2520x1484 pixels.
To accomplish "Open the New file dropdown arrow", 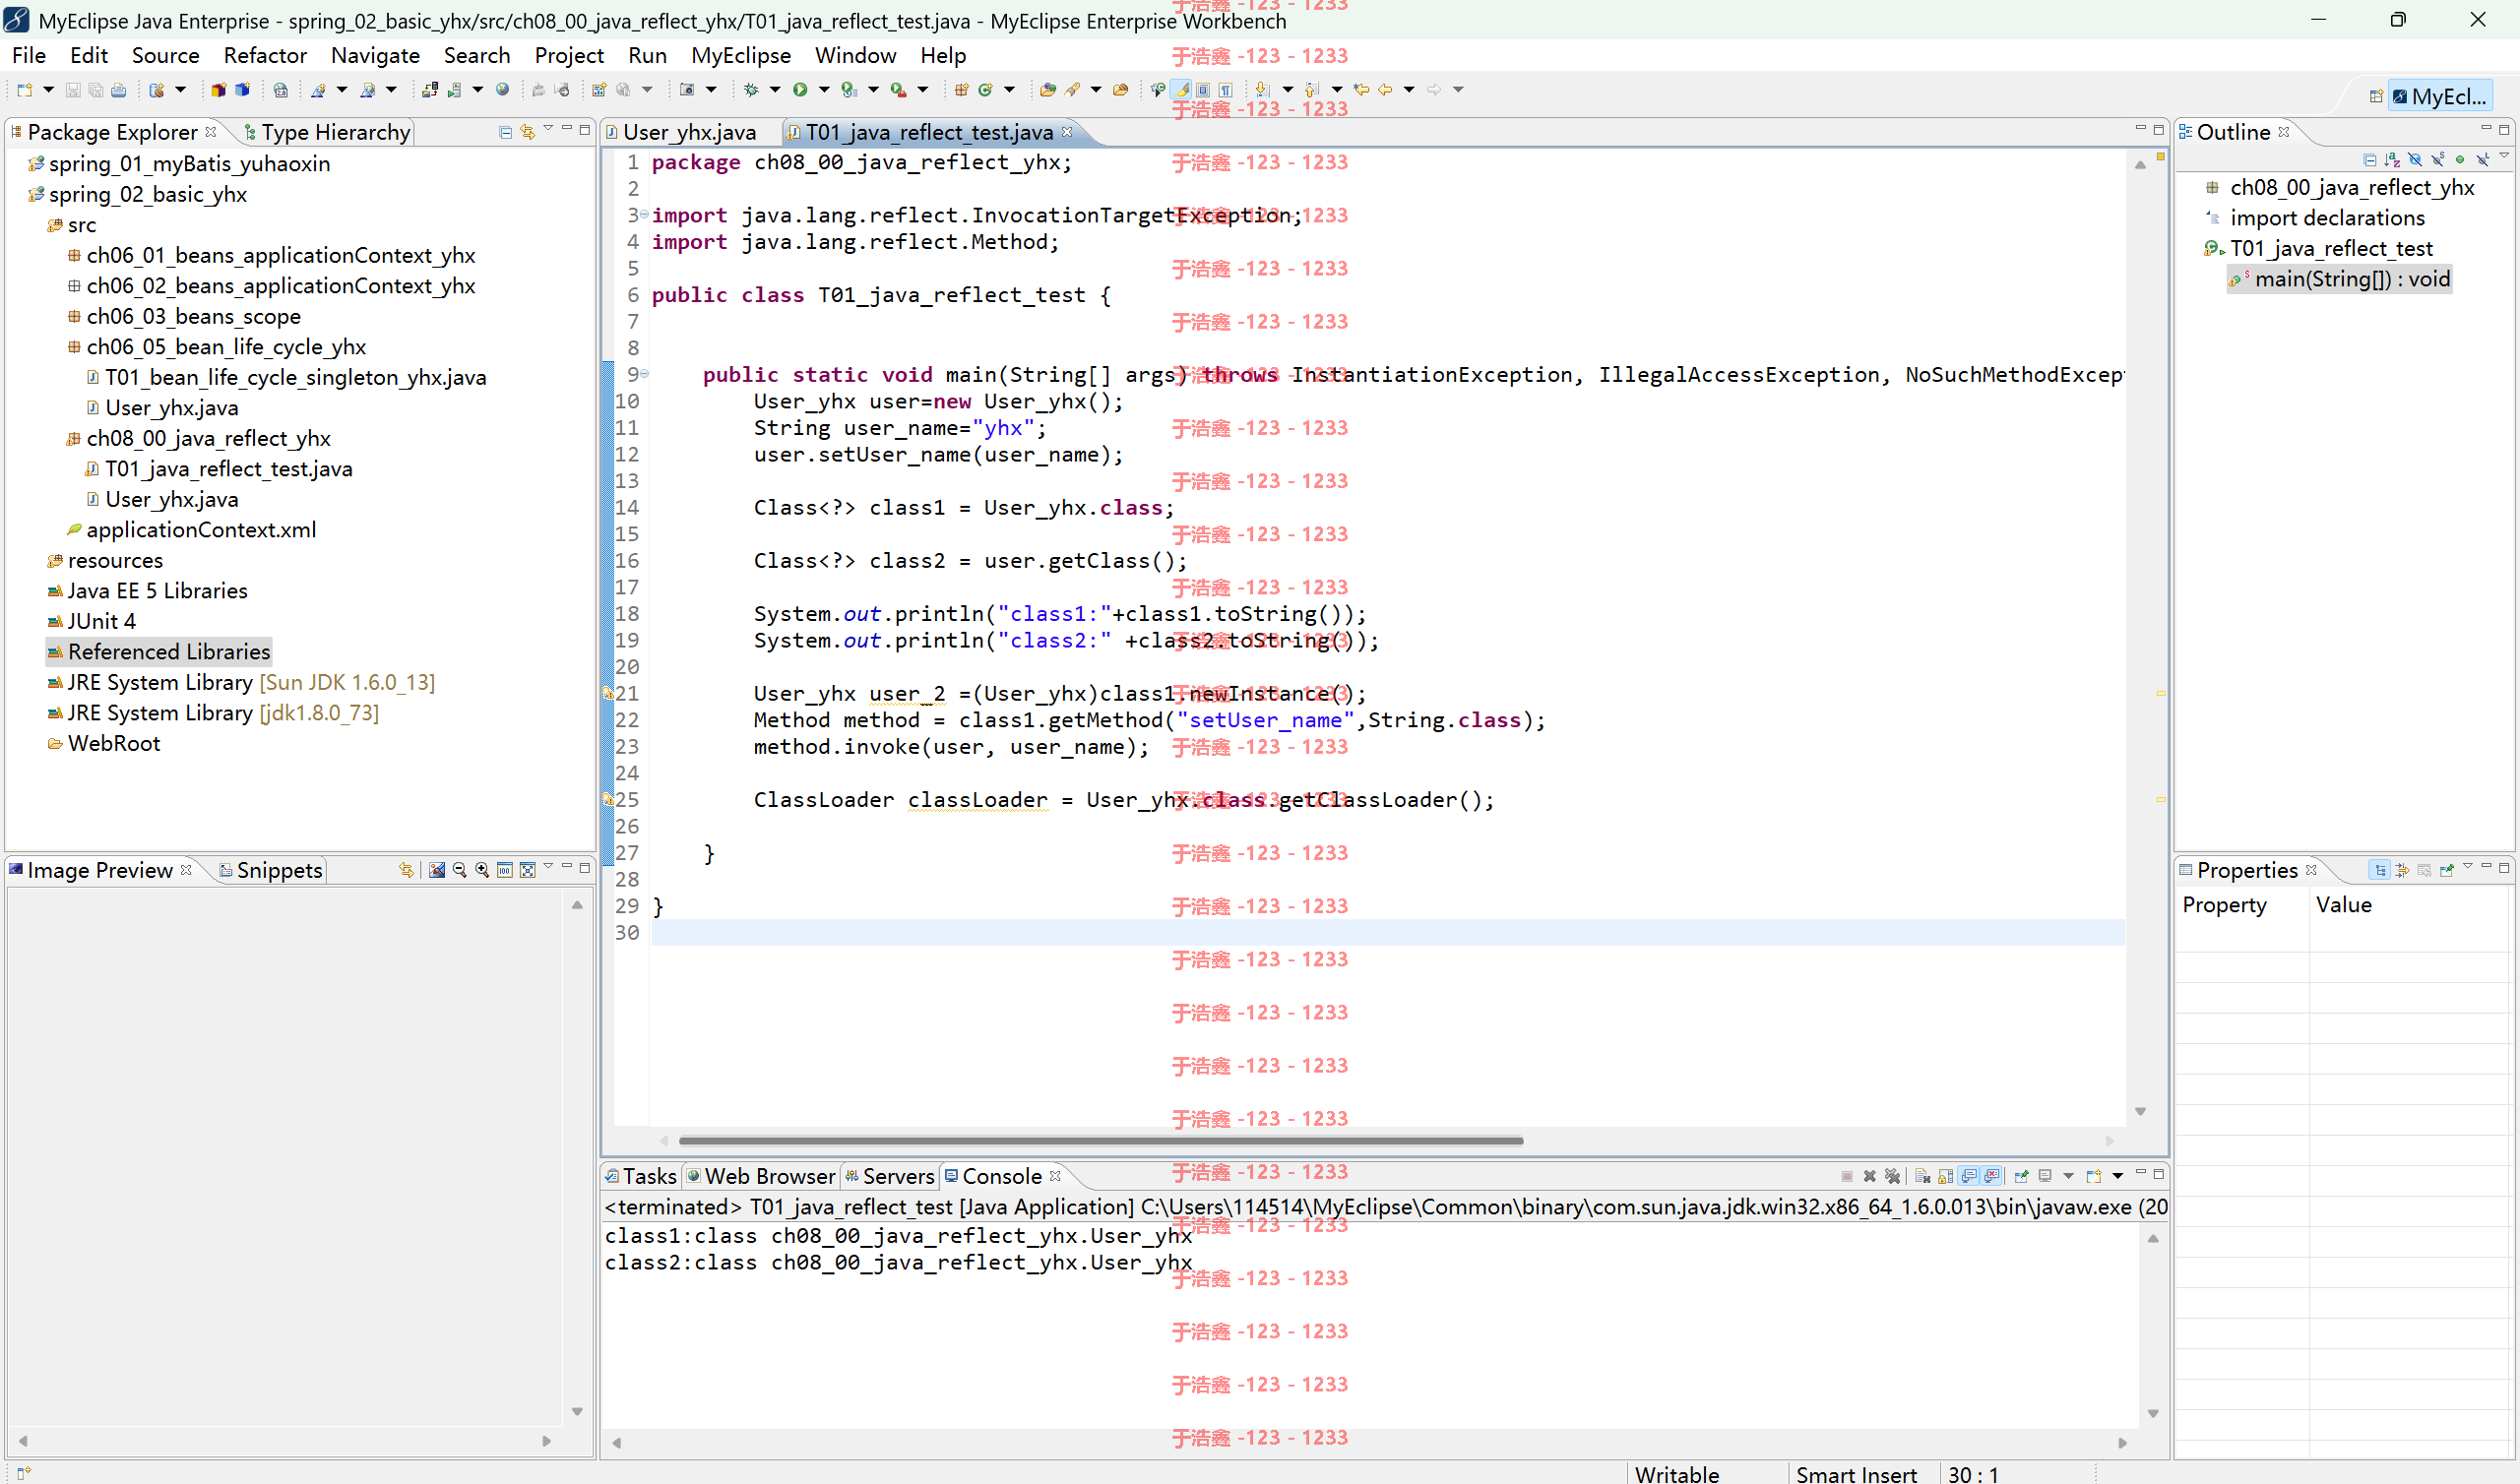I will (47, 90).
